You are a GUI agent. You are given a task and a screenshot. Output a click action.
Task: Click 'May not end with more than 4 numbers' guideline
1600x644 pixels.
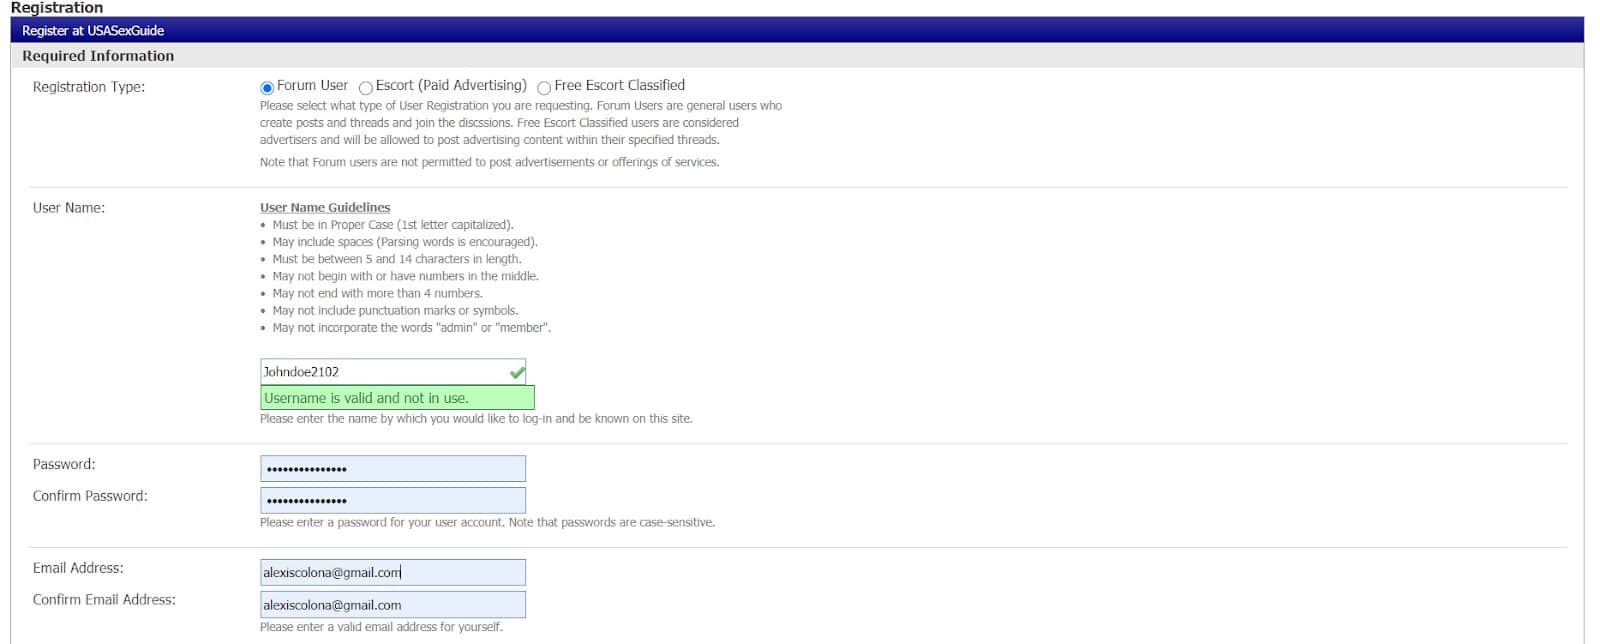click(377, 293)
